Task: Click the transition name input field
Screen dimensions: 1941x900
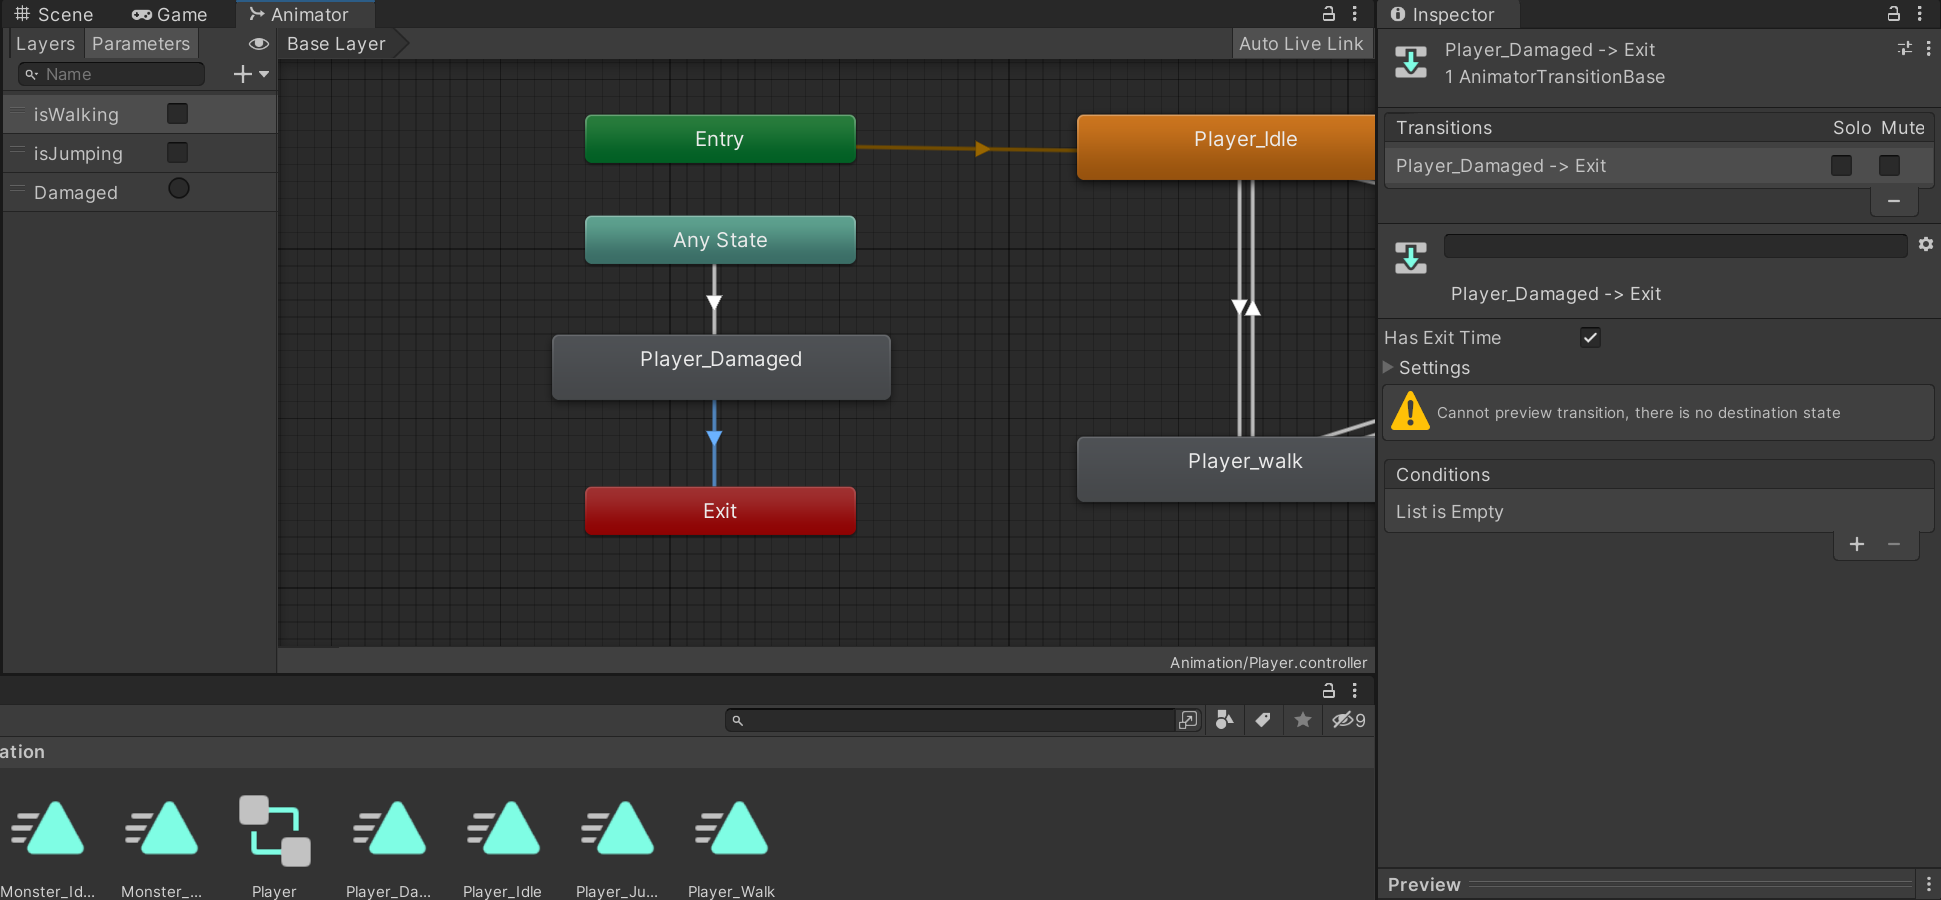Action: tap(1675, 246)
